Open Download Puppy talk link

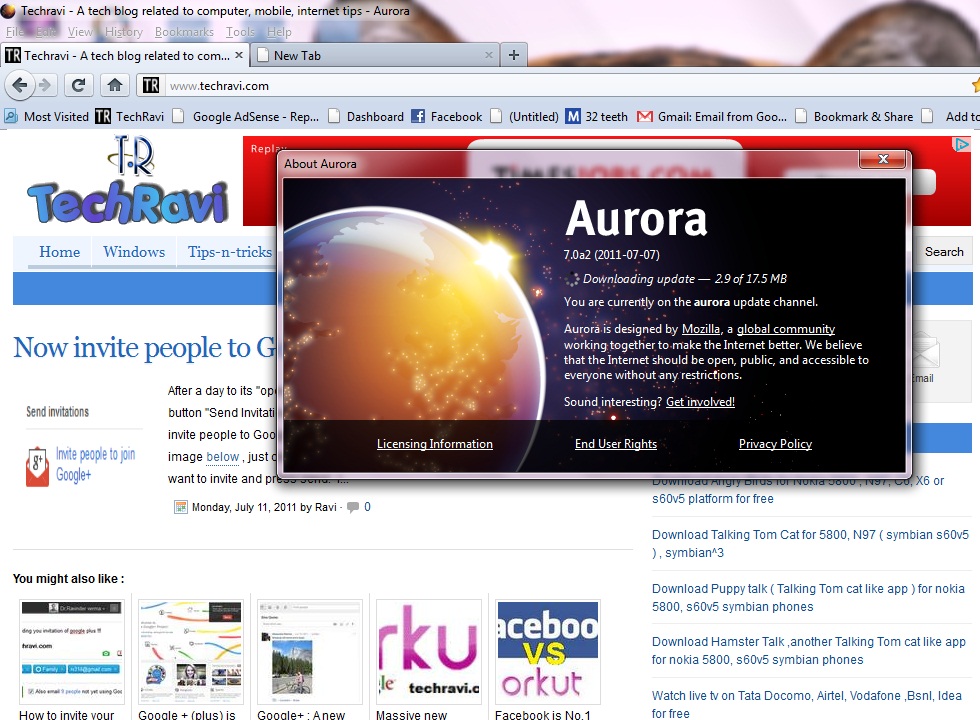tap(808, 598)
